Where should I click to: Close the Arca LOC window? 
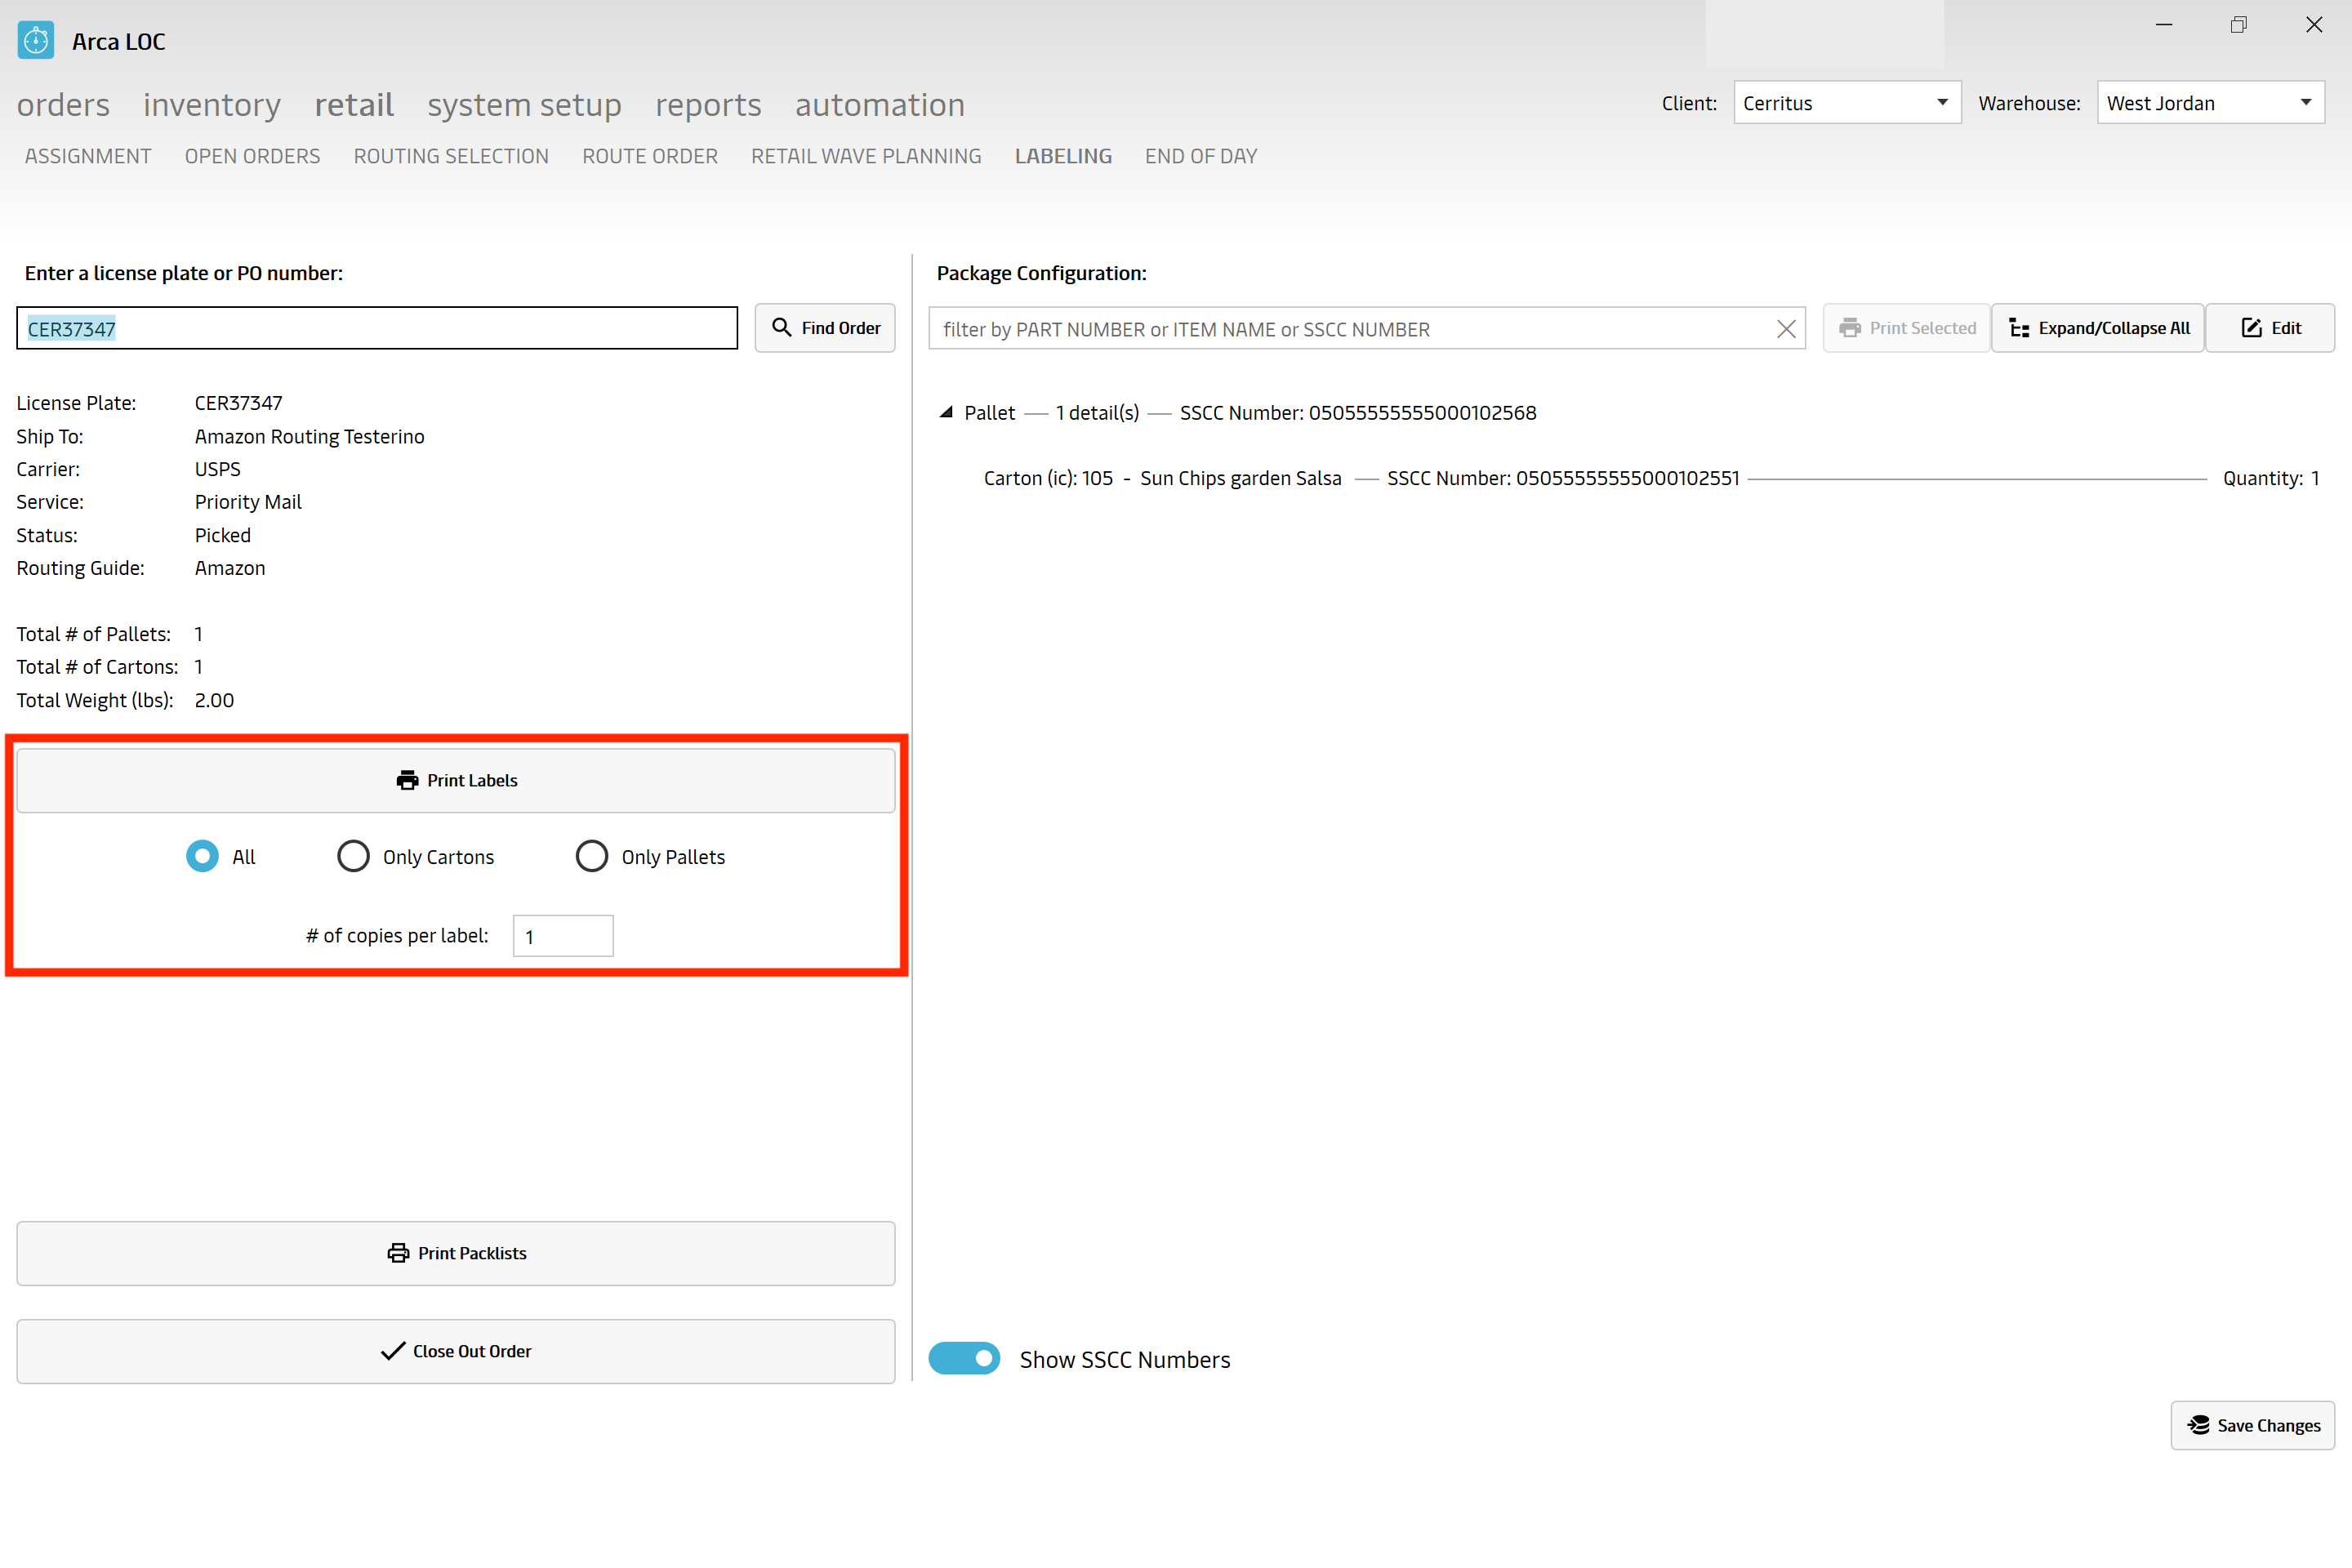click(x=2314, y=25)
